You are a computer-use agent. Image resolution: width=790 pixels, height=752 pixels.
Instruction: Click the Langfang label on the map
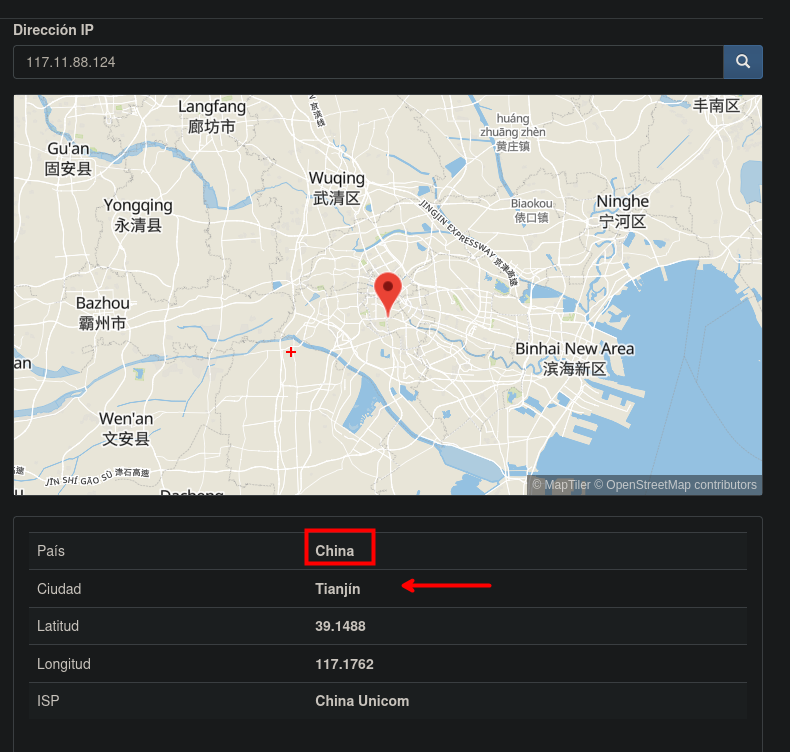pyautogui.click(x=212, y=116)
